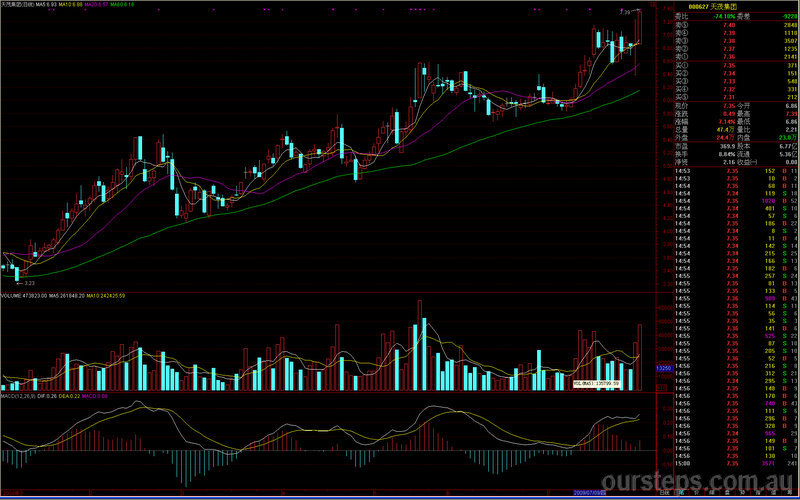Click the 外盘 value 24.4万
Image resolution: width=800 pixels, height=500 pixels.
727,138
